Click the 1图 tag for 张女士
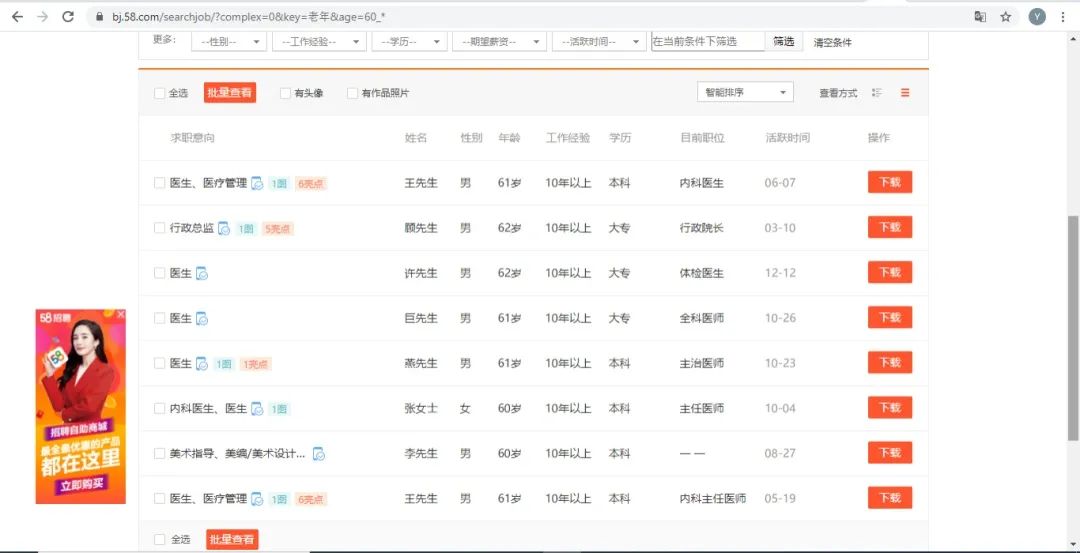 (278, 409)
